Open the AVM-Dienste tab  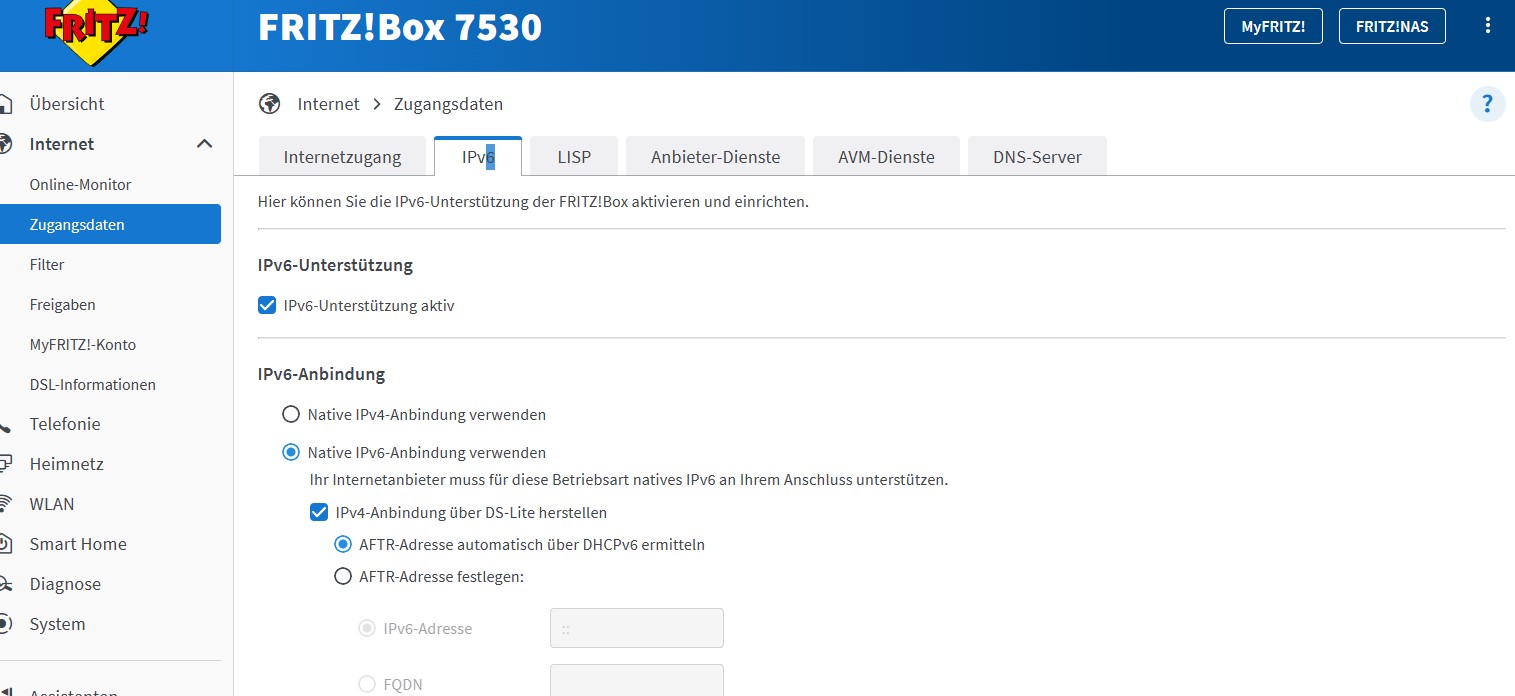click(x=886, y=157)
